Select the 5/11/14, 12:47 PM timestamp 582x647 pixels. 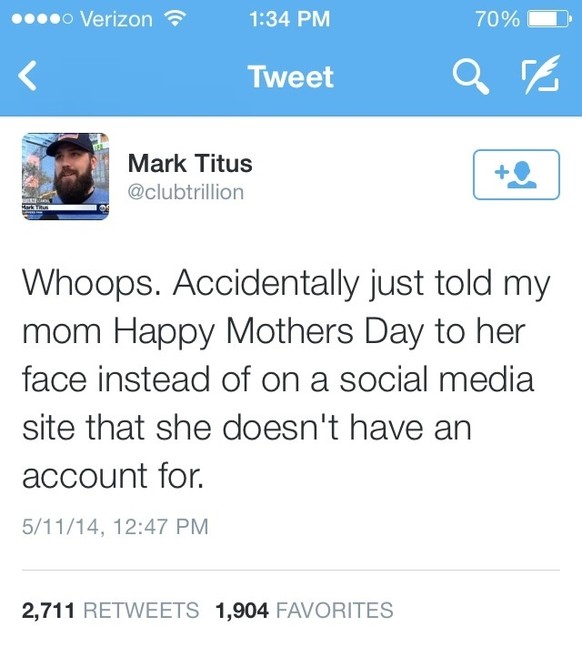pos(116,527)
